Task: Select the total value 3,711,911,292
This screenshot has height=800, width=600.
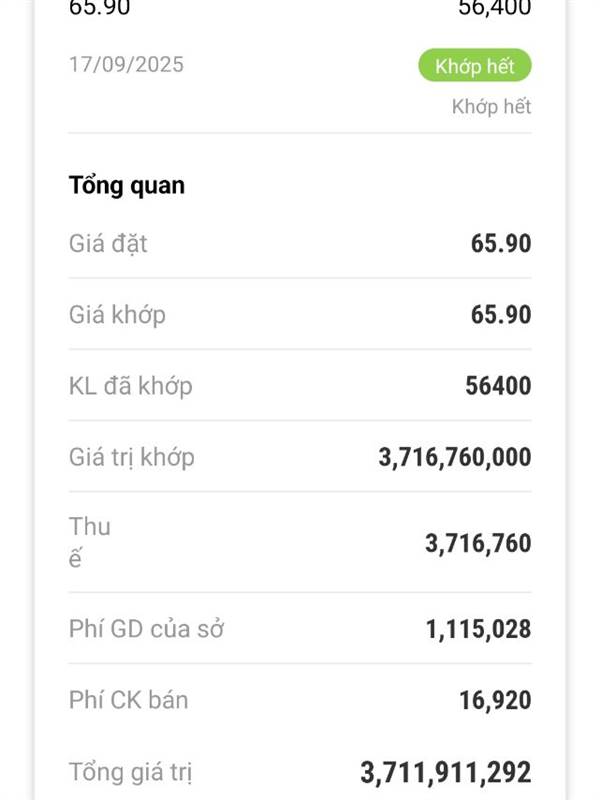Action: pyautogui.click(x=446, y=772)
